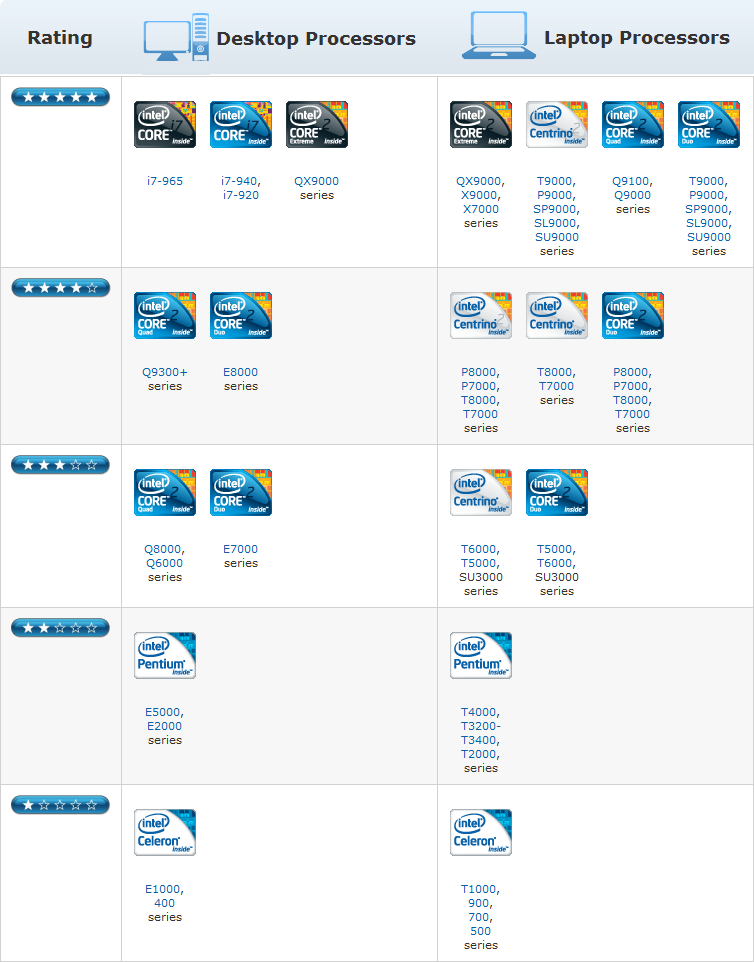Screen dimensions: 754x962
Task: Open the T1000 link
Action: click(x=479, y=890)
